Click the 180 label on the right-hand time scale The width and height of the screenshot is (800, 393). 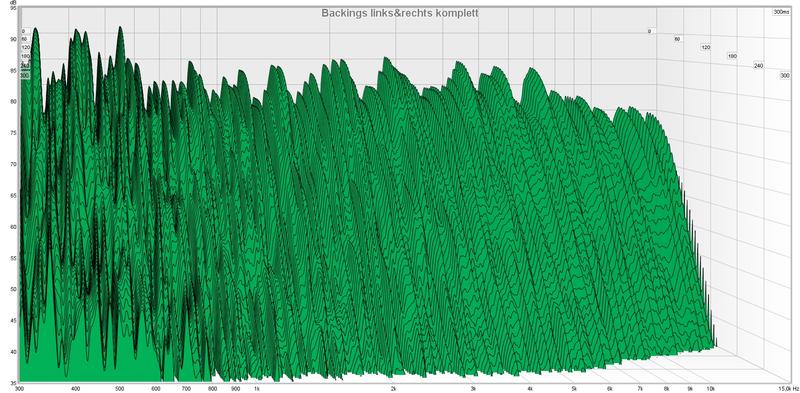click(x=732, y=56)
